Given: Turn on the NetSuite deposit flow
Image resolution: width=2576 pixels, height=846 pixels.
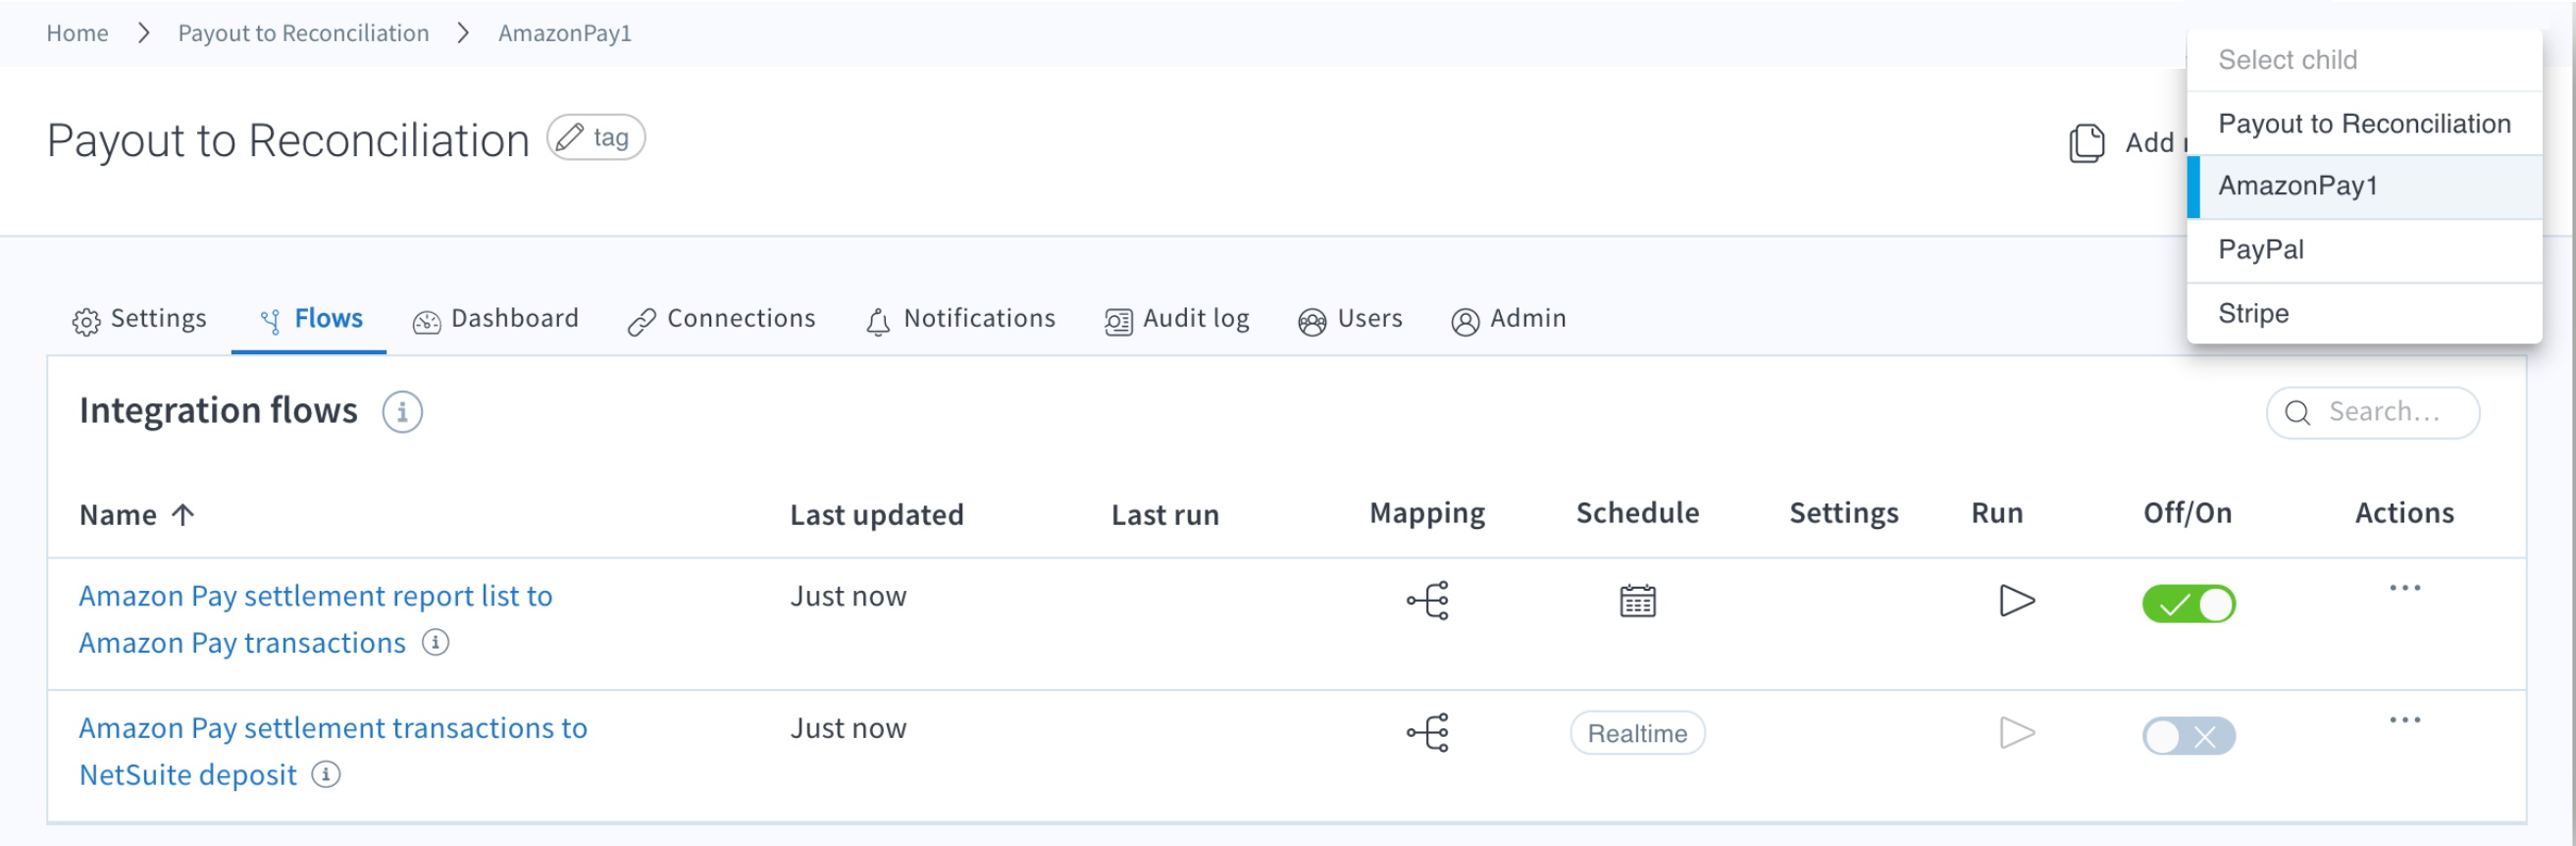Looking at the screenshot, I should click(x=2188, y=736).
